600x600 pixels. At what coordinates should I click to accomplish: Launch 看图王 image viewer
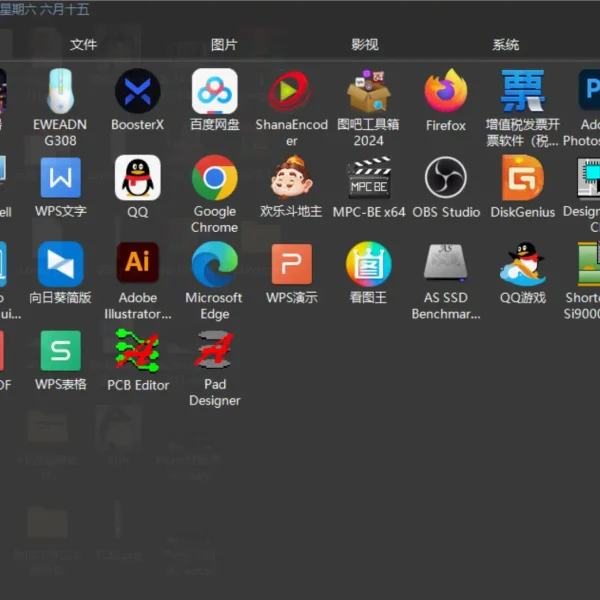click(x=368, y=264)
